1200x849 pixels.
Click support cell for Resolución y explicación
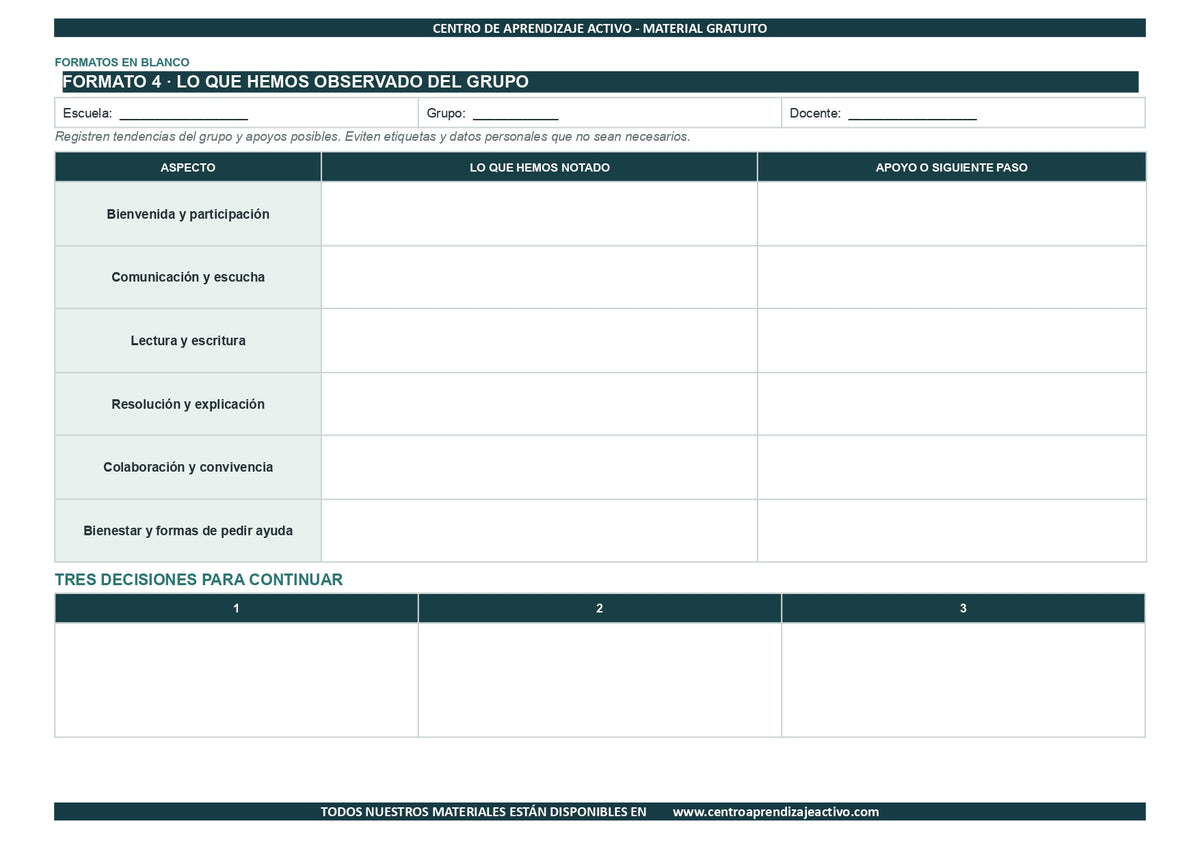[x=952, y=404]
